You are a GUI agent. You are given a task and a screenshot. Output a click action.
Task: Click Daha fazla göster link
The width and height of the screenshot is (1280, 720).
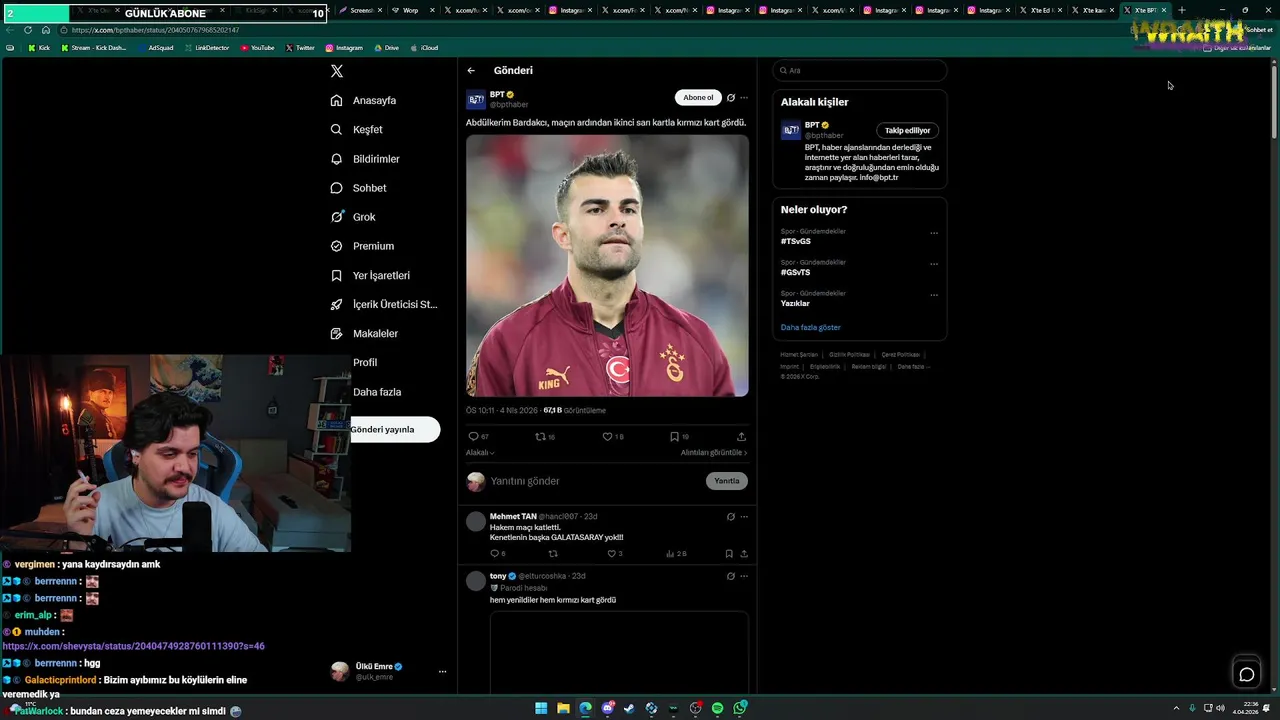tap(811, 328)
